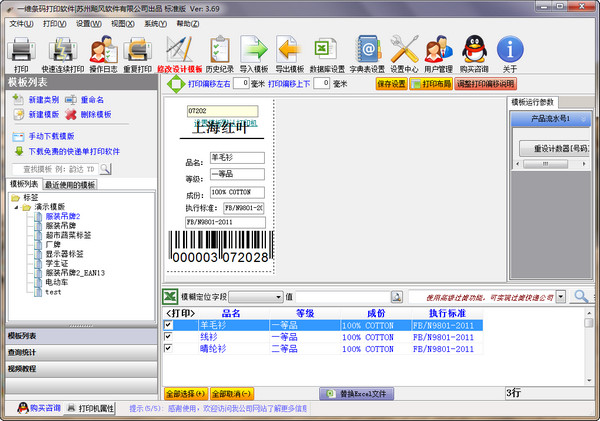Open 用户管理 user management
This screenshot has height=421, width=600.
pyautogui.click(x=439, y=54)
